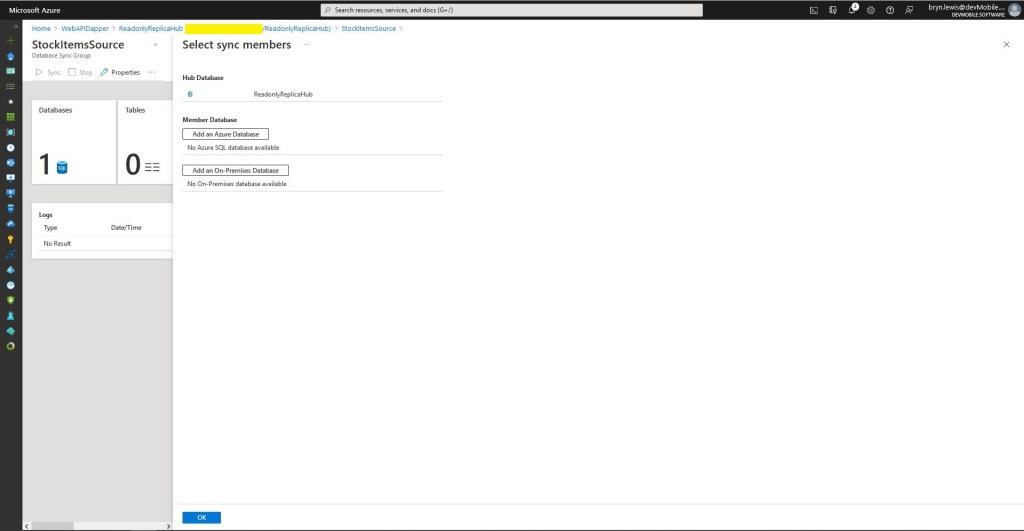The width and height of the screenshot is (1024, 531).
Task: Open the Directories and subscriptions filter icon
Action: [x=833, y=10]
